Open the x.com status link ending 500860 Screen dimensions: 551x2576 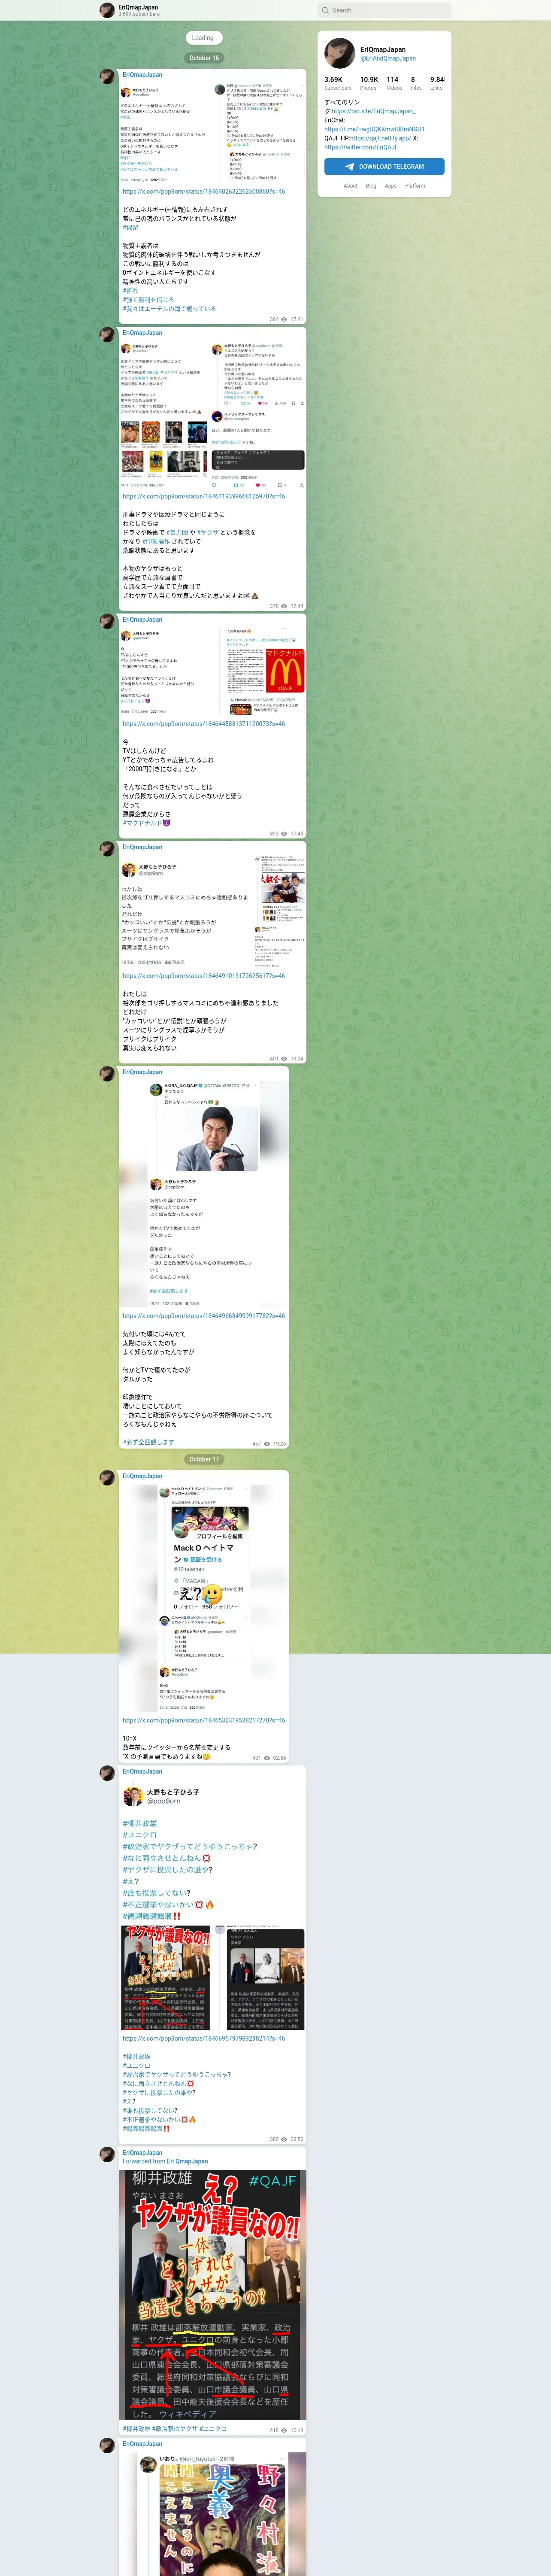[204, 191]
